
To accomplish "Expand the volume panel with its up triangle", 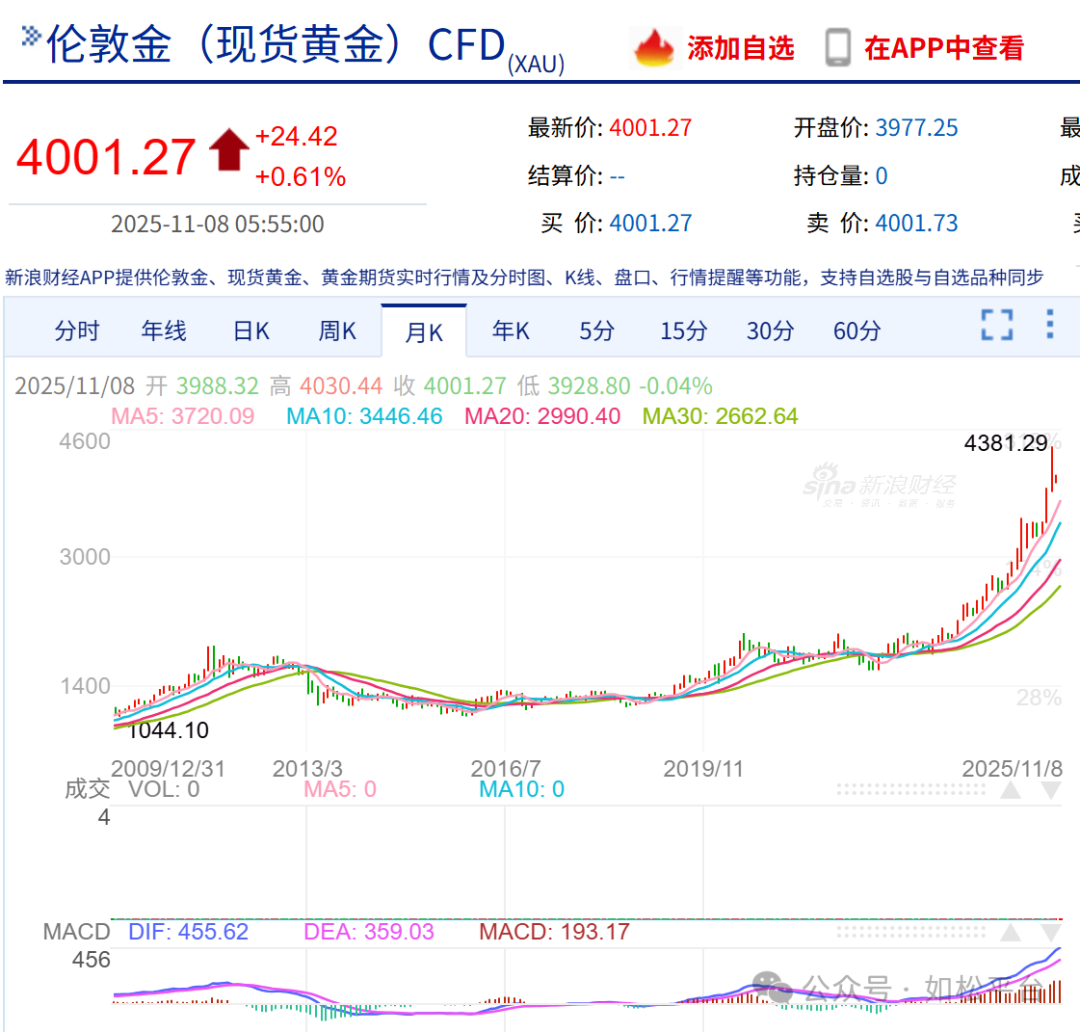I will click(x=1013, y=789).
